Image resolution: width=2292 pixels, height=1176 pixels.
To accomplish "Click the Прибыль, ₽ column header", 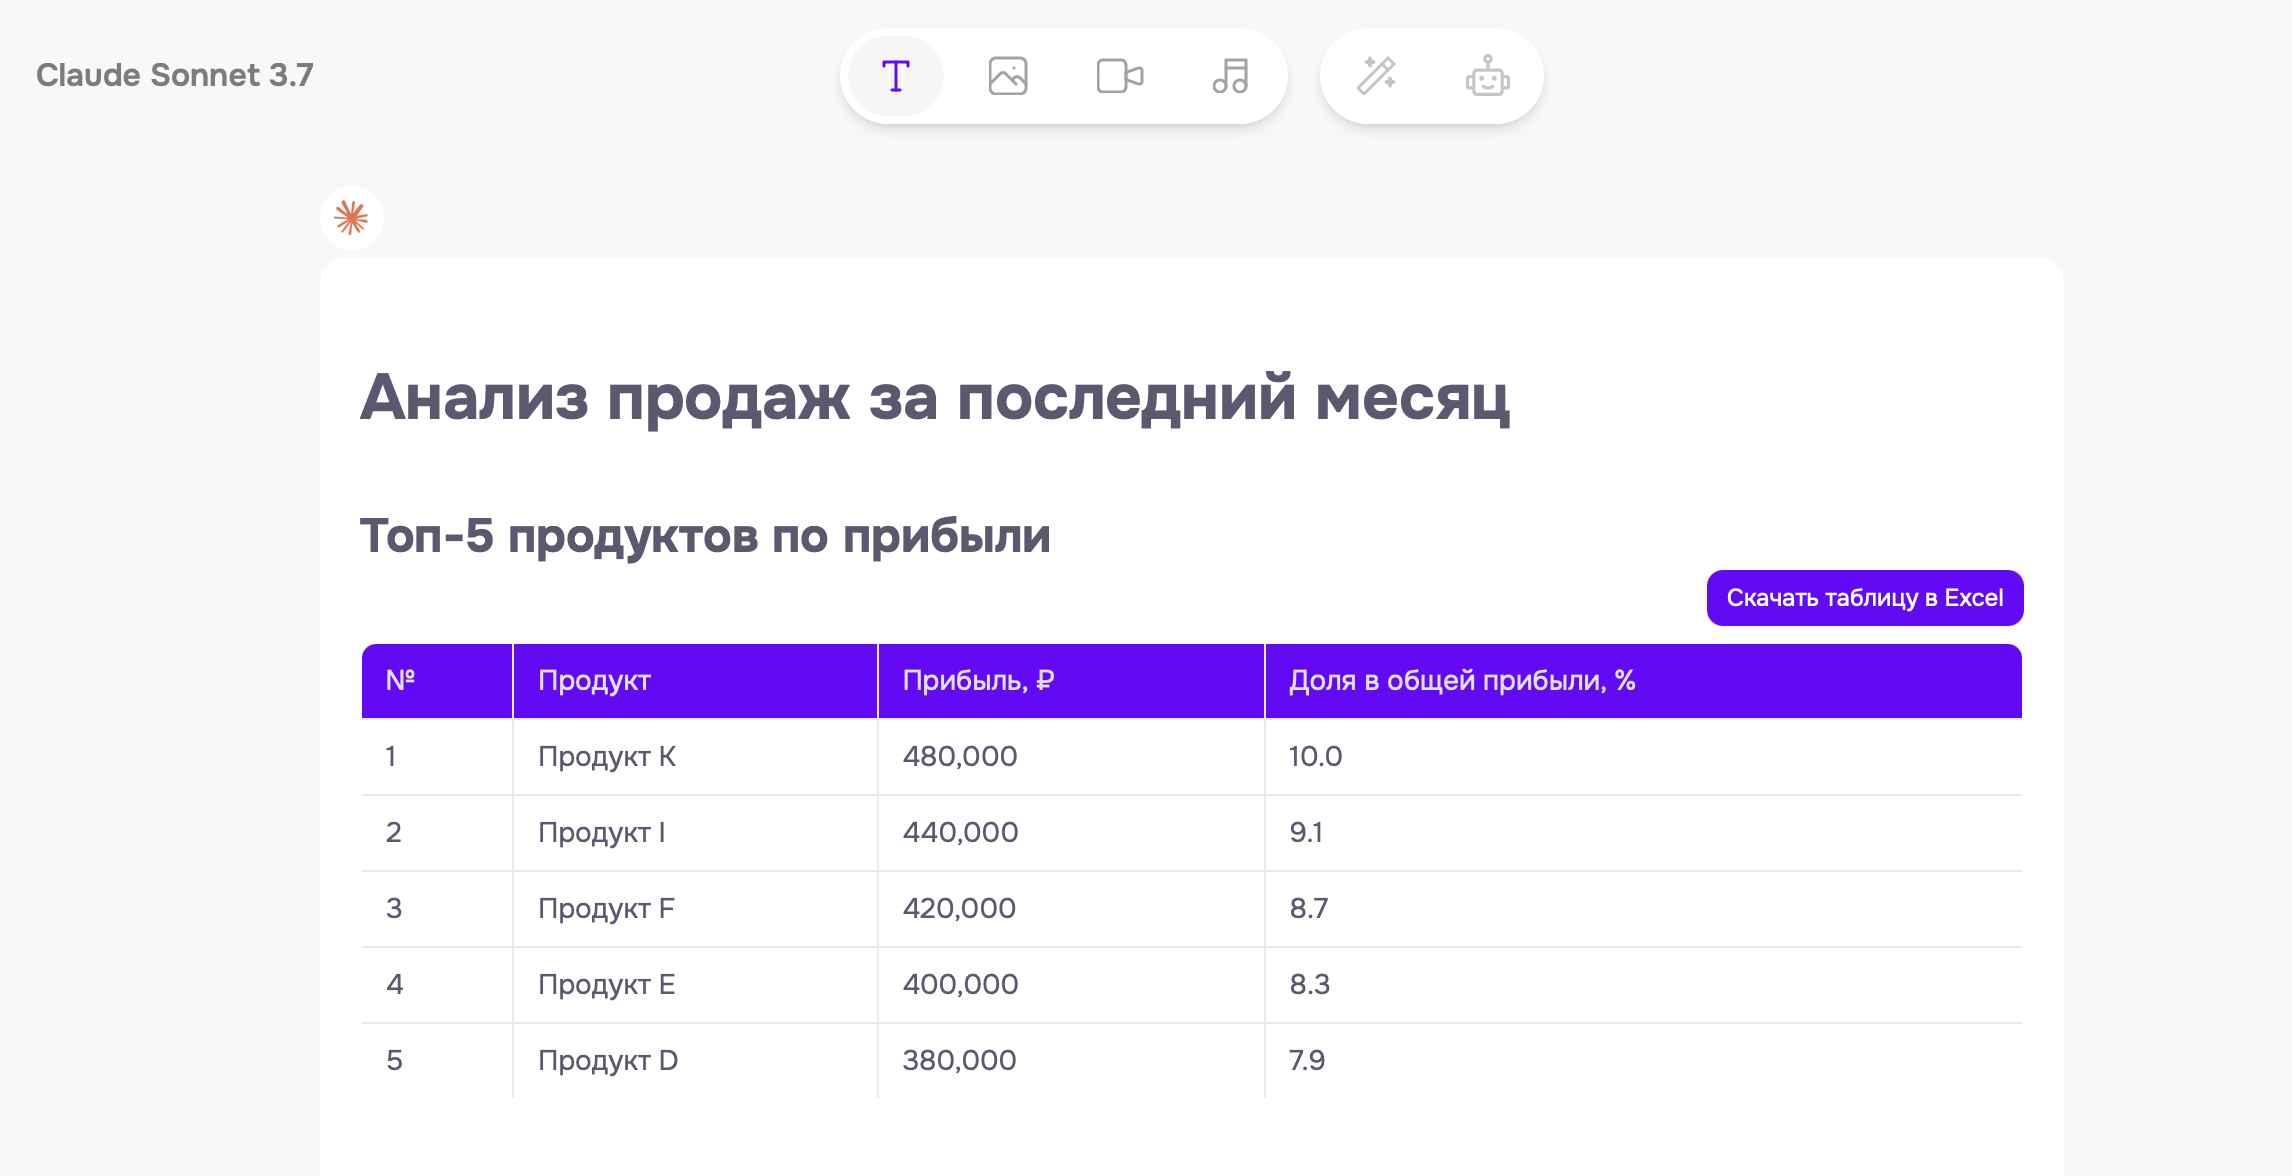I will pos(978,680).
